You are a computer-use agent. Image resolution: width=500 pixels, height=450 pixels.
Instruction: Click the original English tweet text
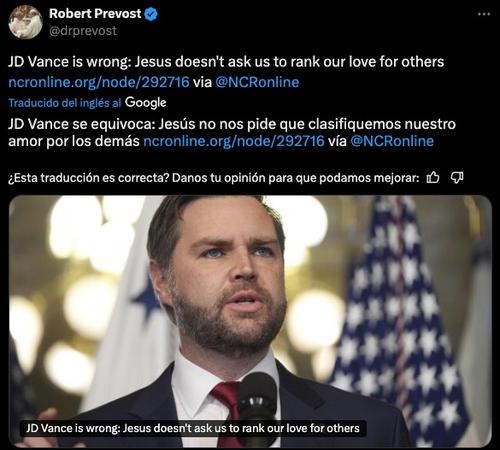point(226,62)
